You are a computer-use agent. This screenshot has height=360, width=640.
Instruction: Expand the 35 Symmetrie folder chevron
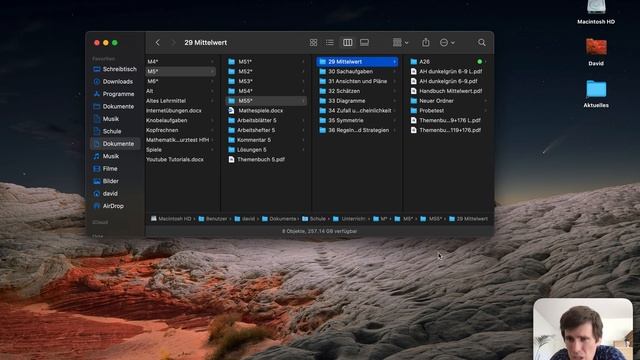pos(394,120)
